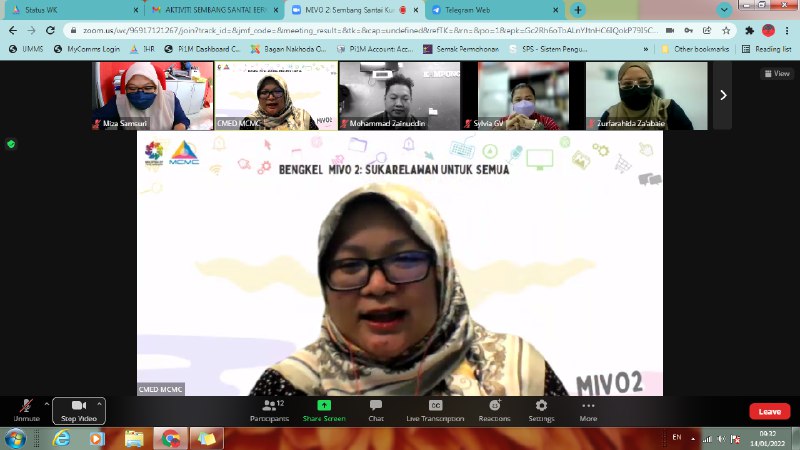Open the Participants panel
This screenshot has width=800, height=450.
click(269, 411)
